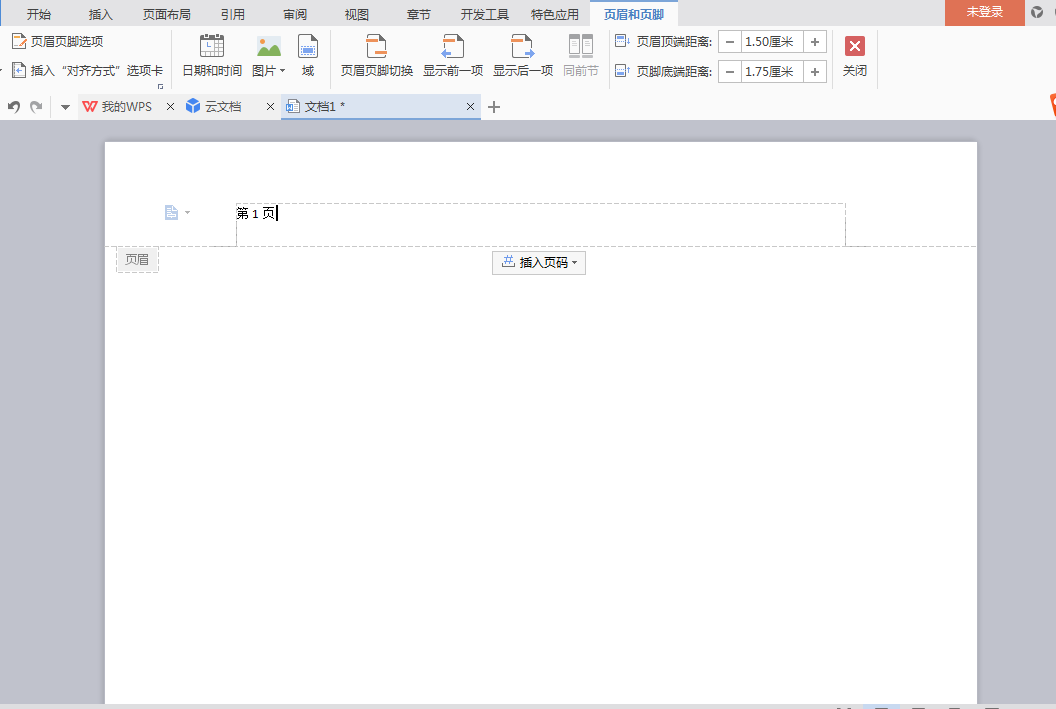The image size is (1056, 709).
Task: Expand the quick access toolbar dropdown arrow
Action: (x=65, y=107)
